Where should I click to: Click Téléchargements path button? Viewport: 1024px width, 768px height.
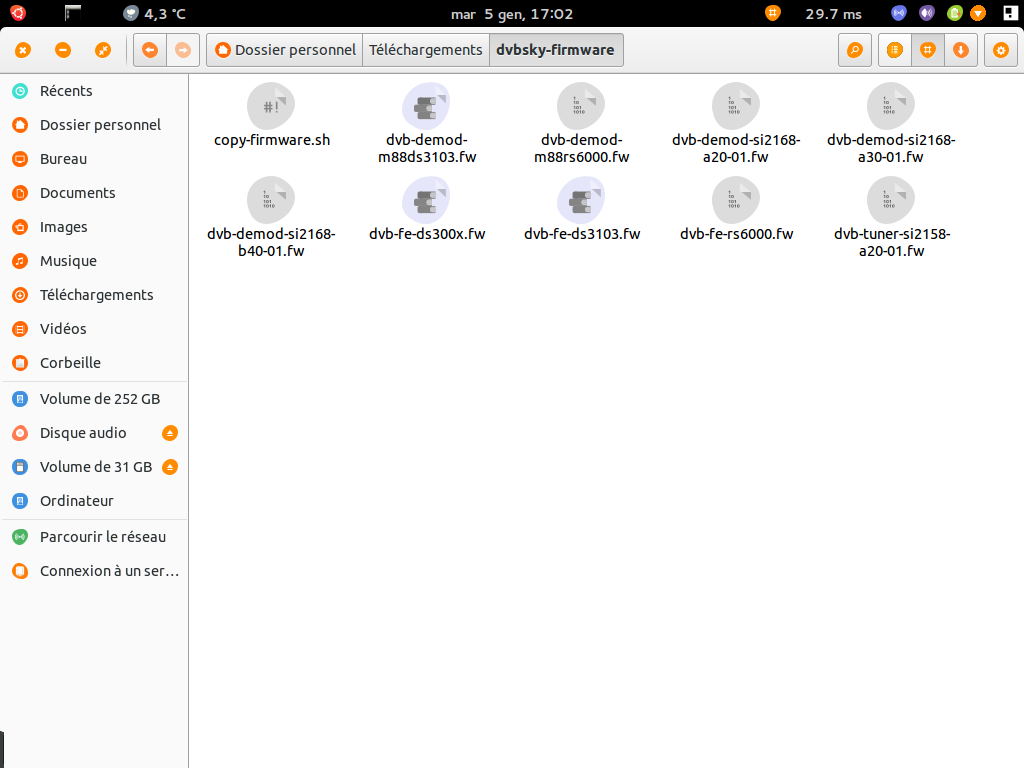tap(426, 50)
